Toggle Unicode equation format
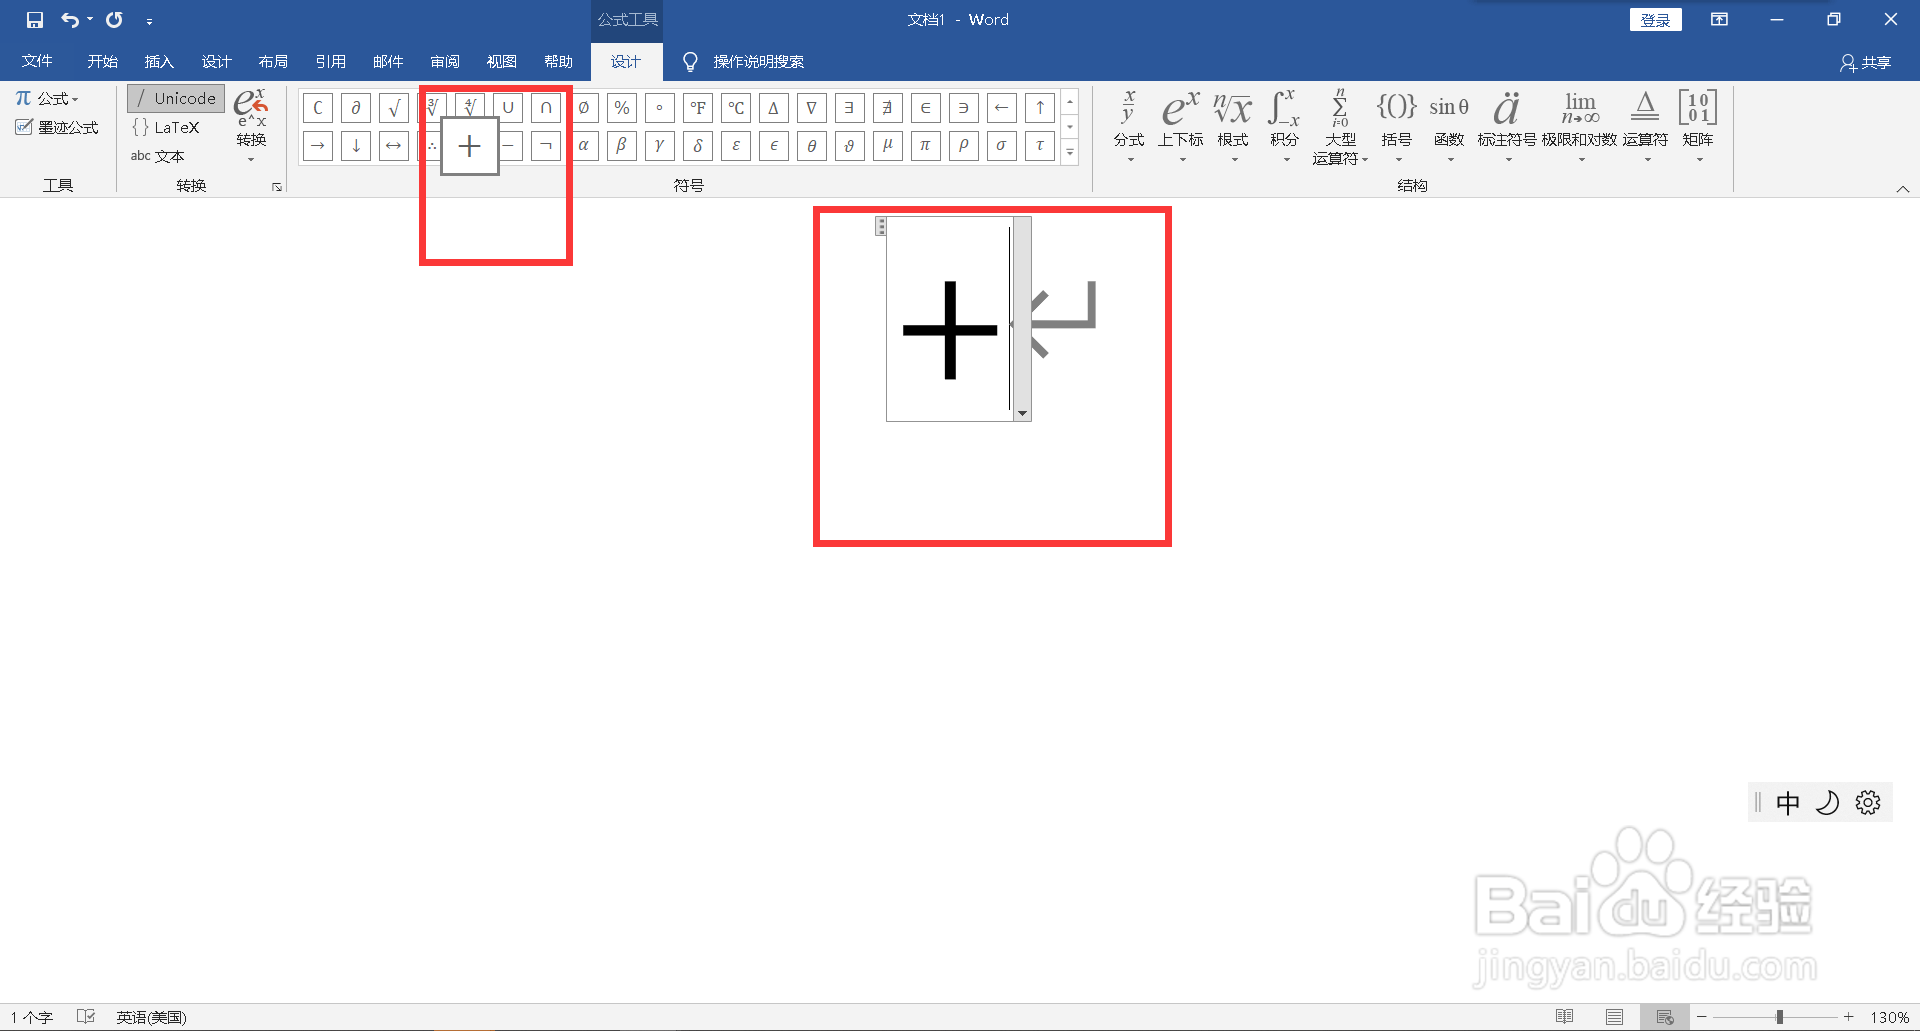Screen dimensions: 1920x1031 pyautogui.click(x=176, y=98)
